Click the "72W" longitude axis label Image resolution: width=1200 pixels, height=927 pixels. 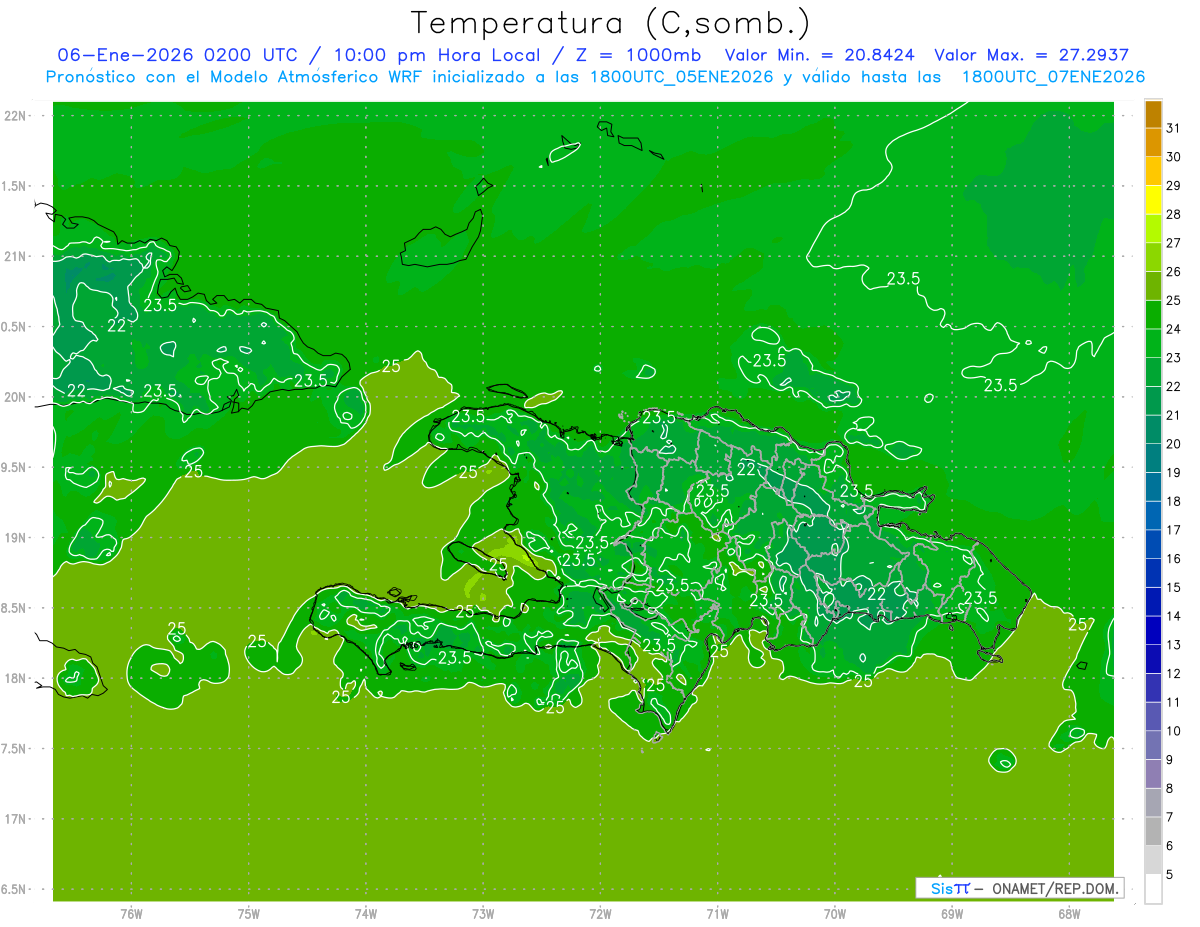click(x=600, y=914)
